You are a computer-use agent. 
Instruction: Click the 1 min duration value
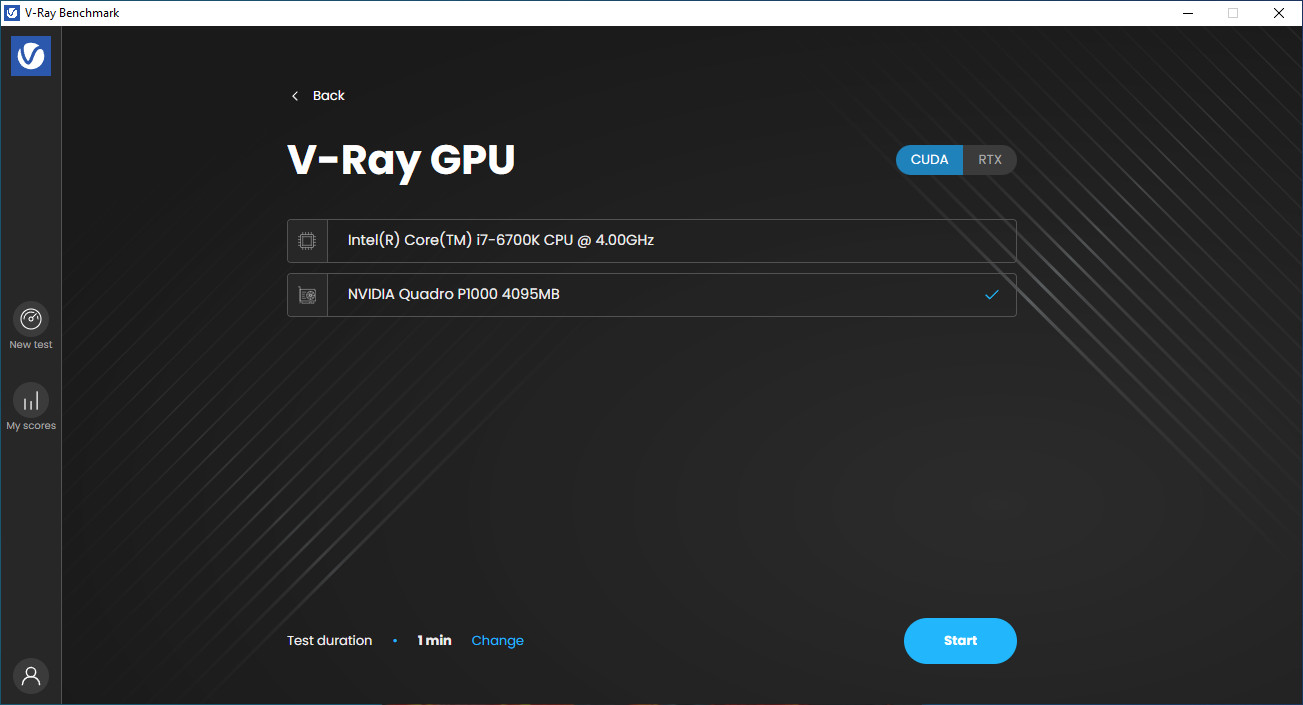(435, 641)
